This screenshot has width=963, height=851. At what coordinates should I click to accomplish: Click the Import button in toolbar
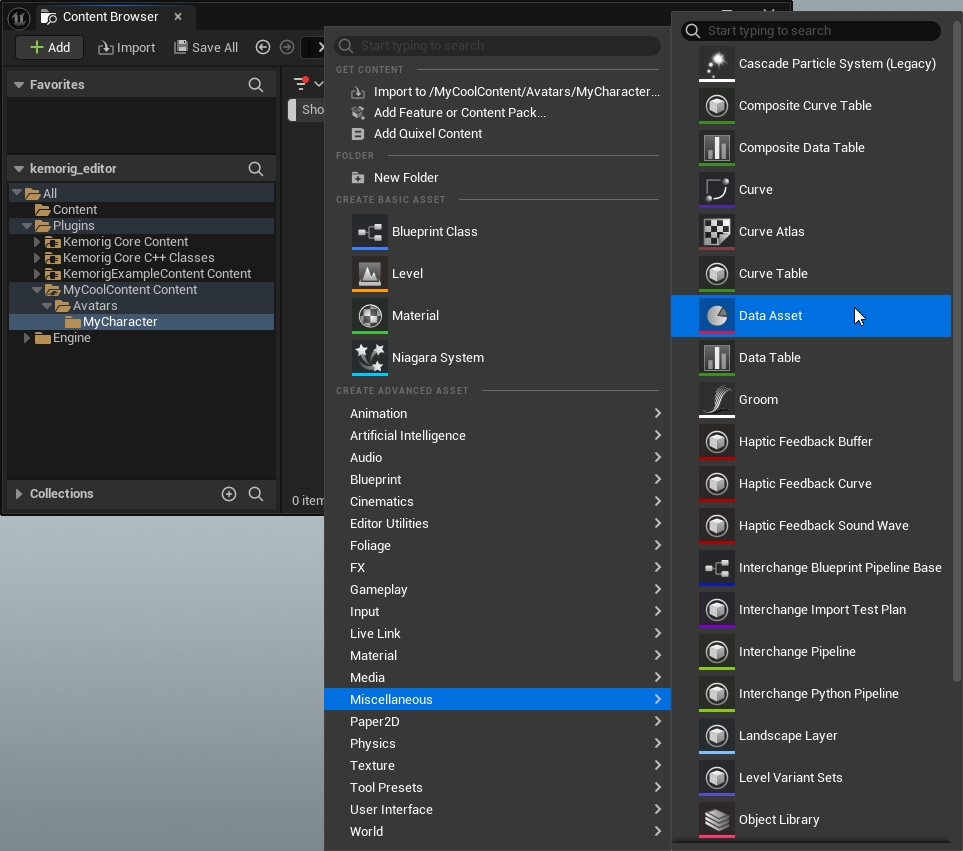(126, 47)
